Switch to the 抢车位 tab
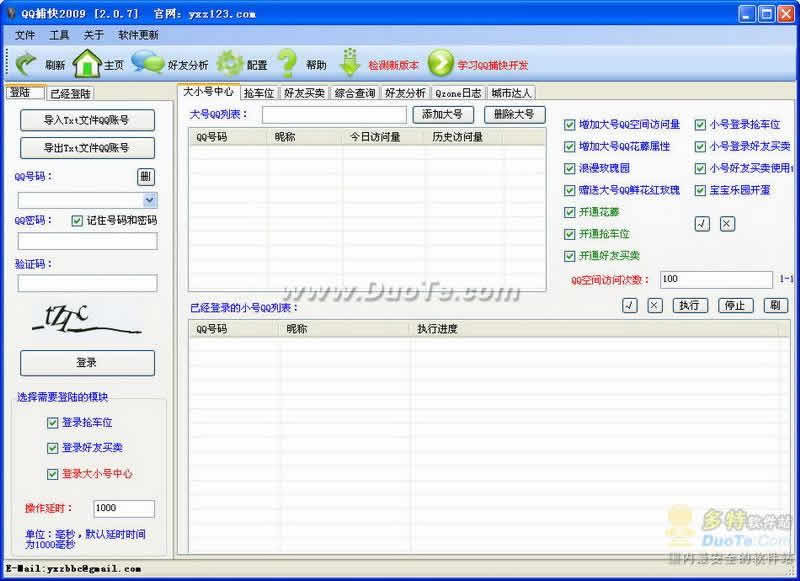800x581 pixels. coord(259,93)
